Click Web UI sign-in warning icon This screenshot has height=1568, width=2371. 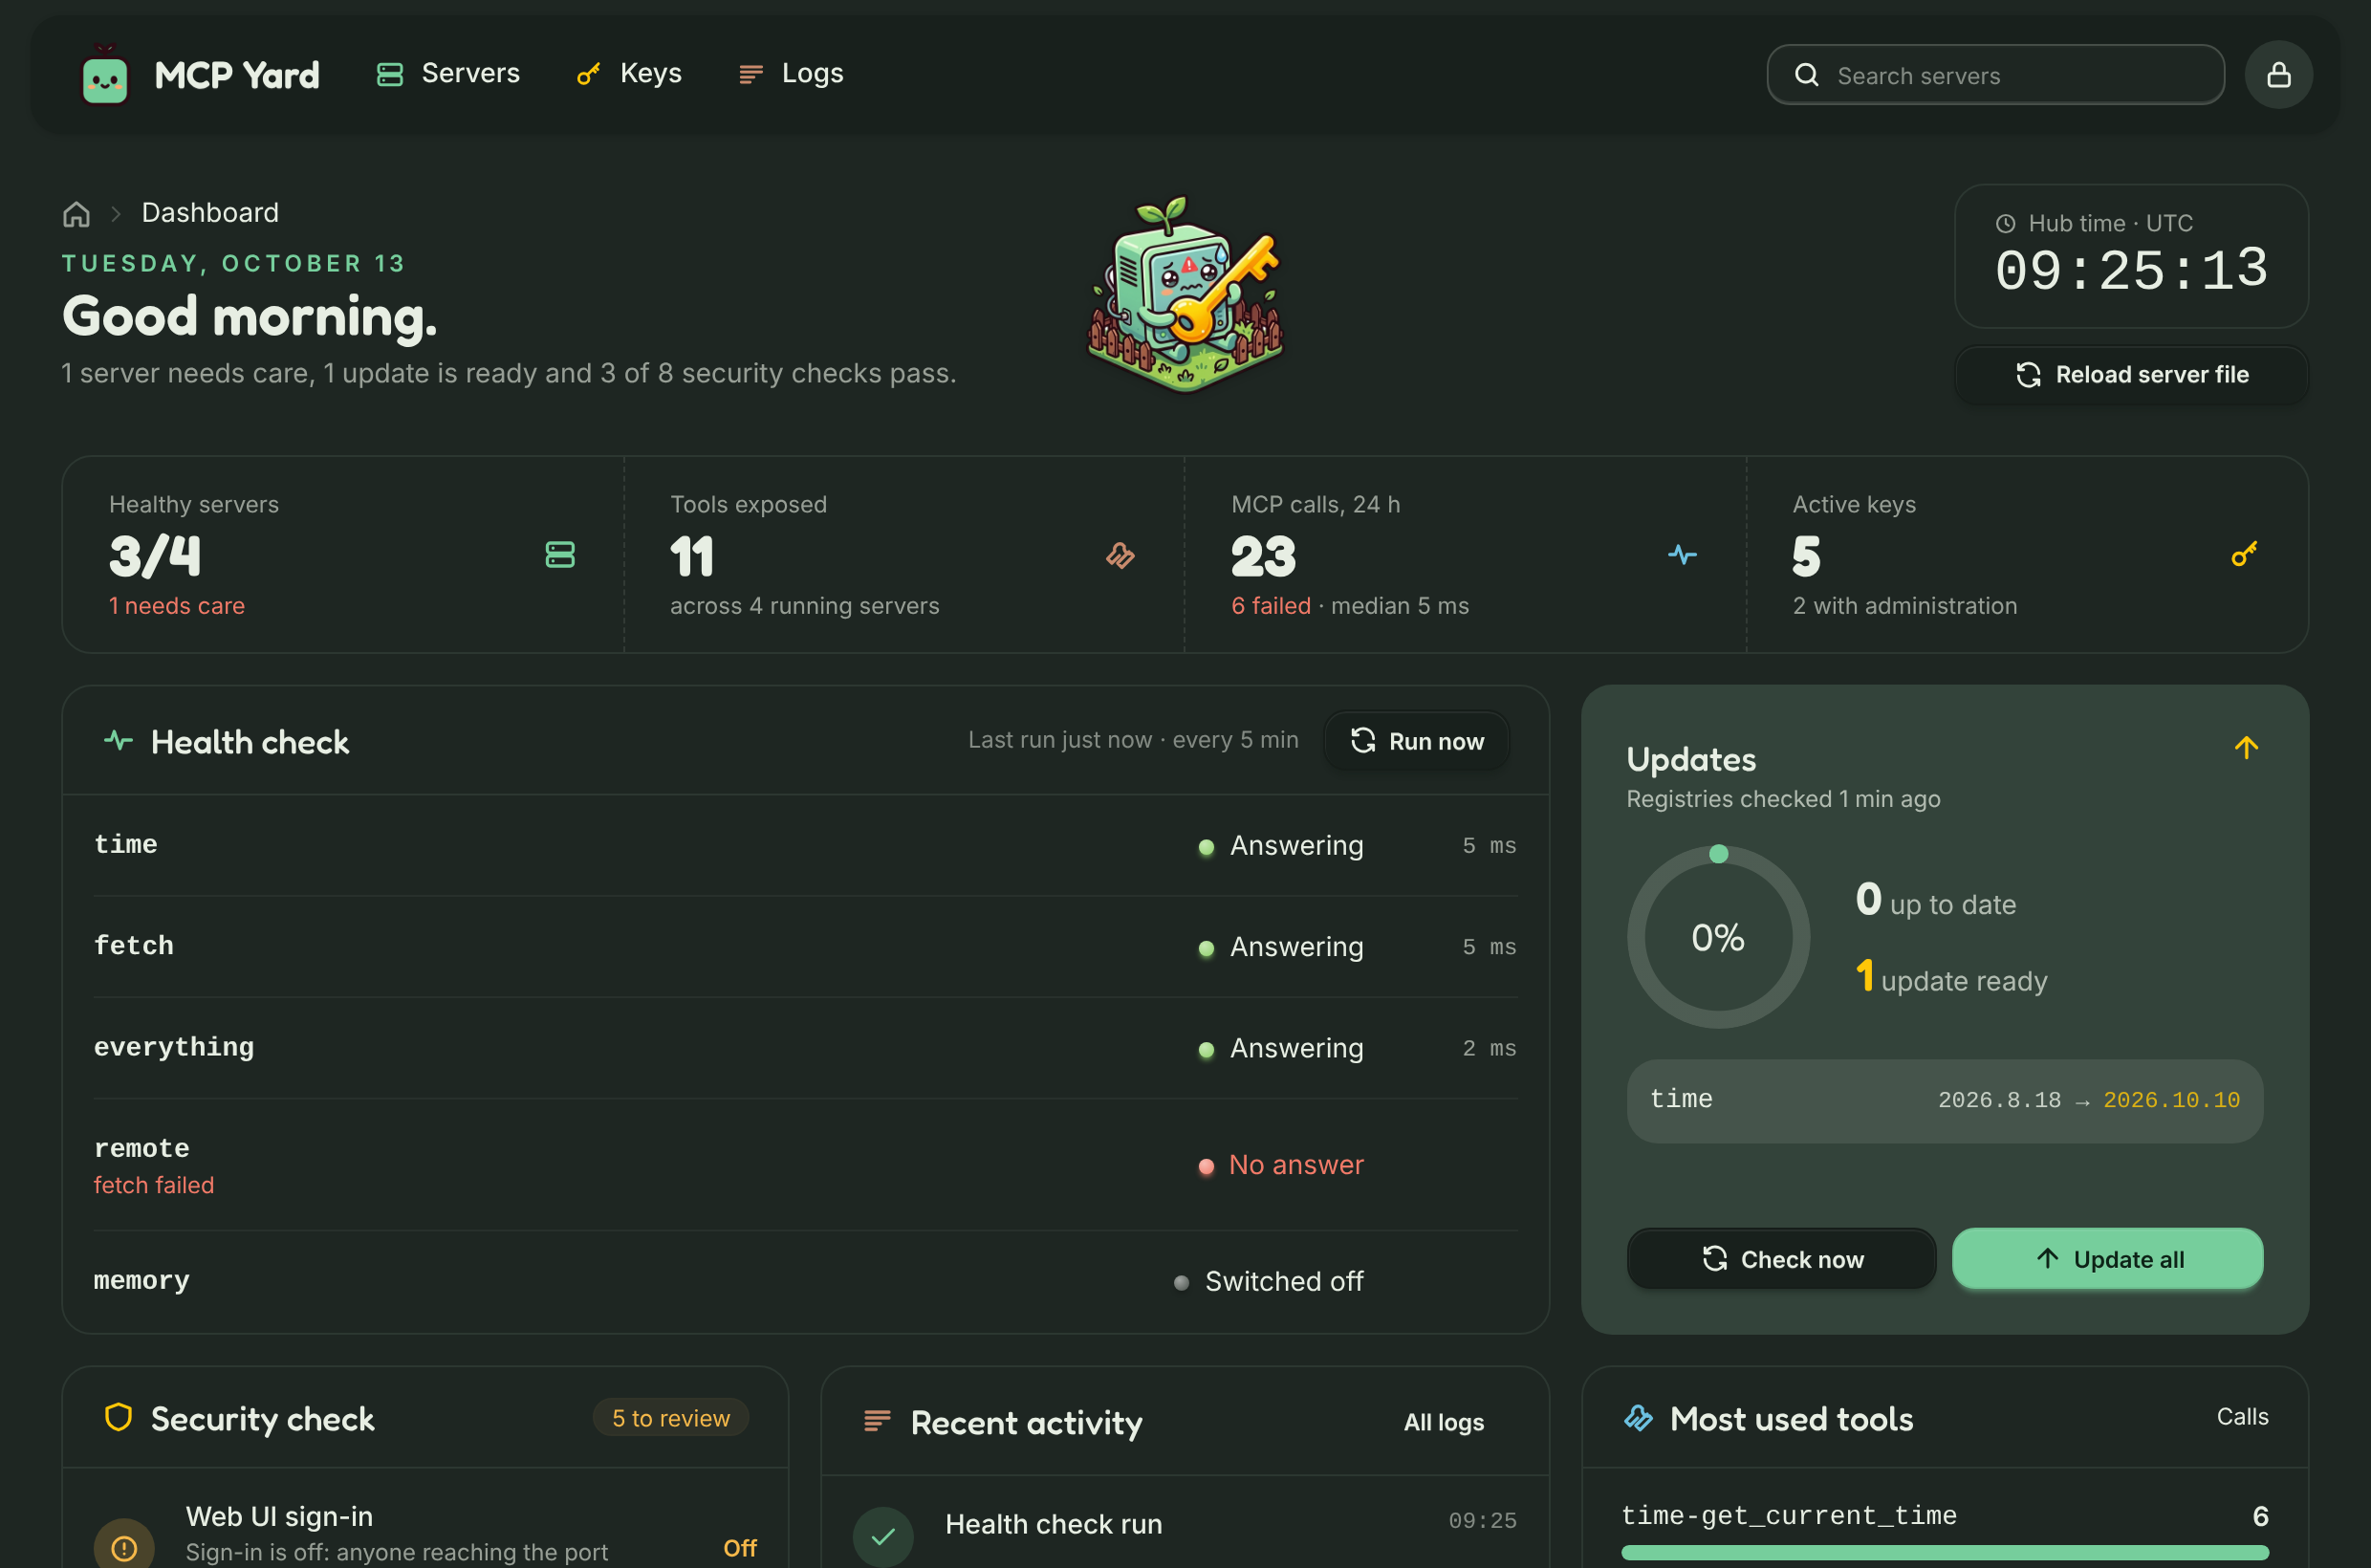click(124, 1548)
